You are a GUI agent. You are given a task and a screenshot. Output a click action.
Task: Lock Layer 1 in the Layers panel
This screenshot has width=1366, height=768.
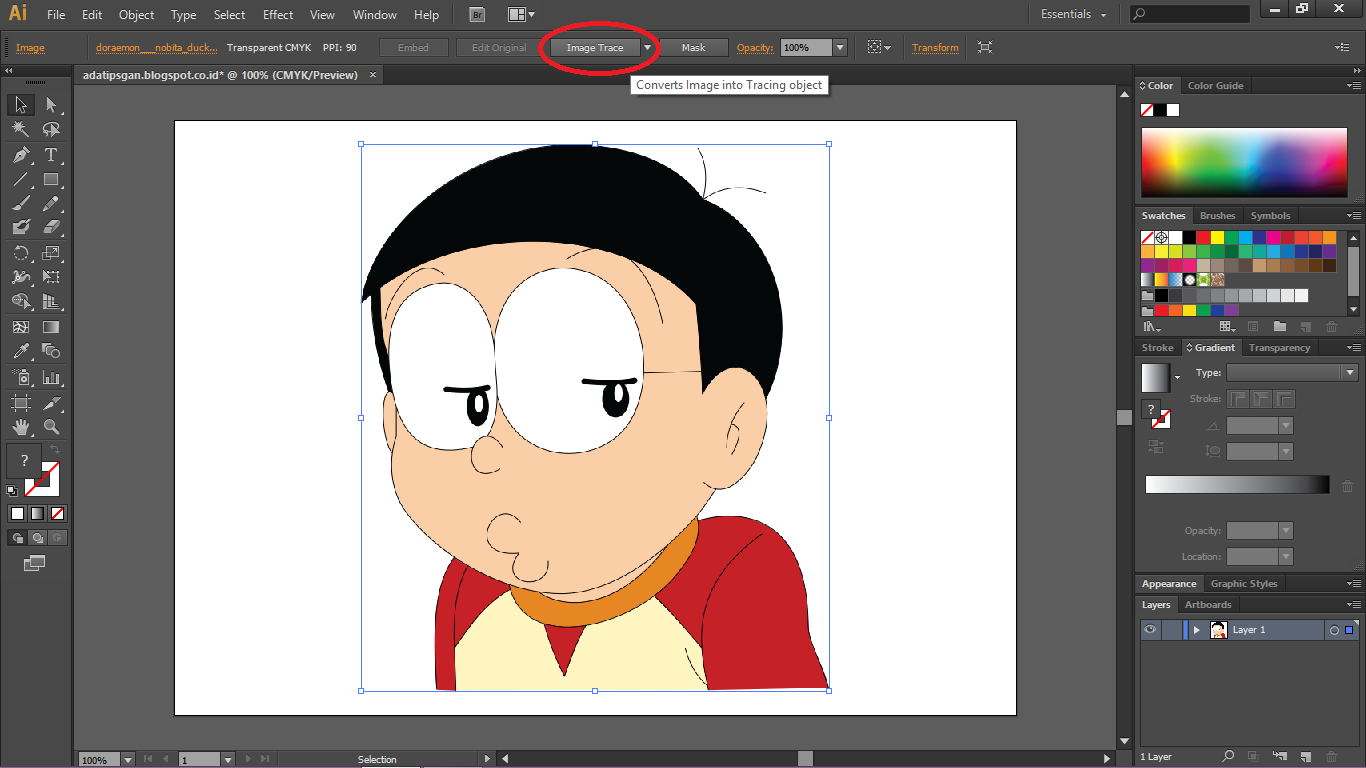tap(1170, 629)
